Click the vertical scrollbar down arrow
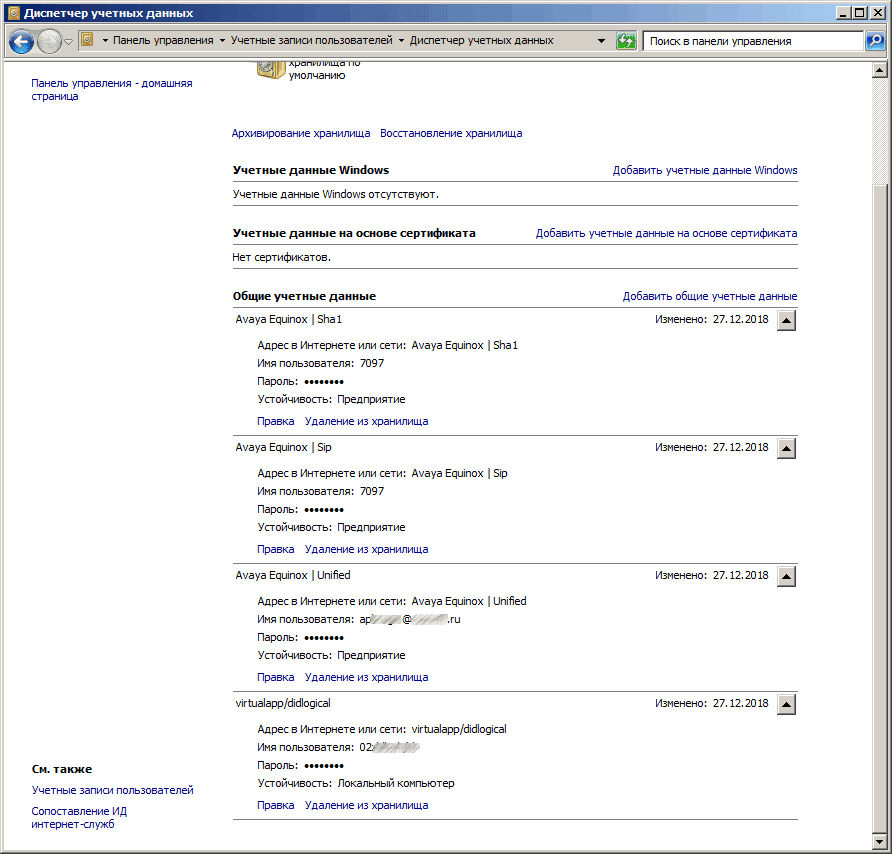Screen dimensions: 892x854 879,840
